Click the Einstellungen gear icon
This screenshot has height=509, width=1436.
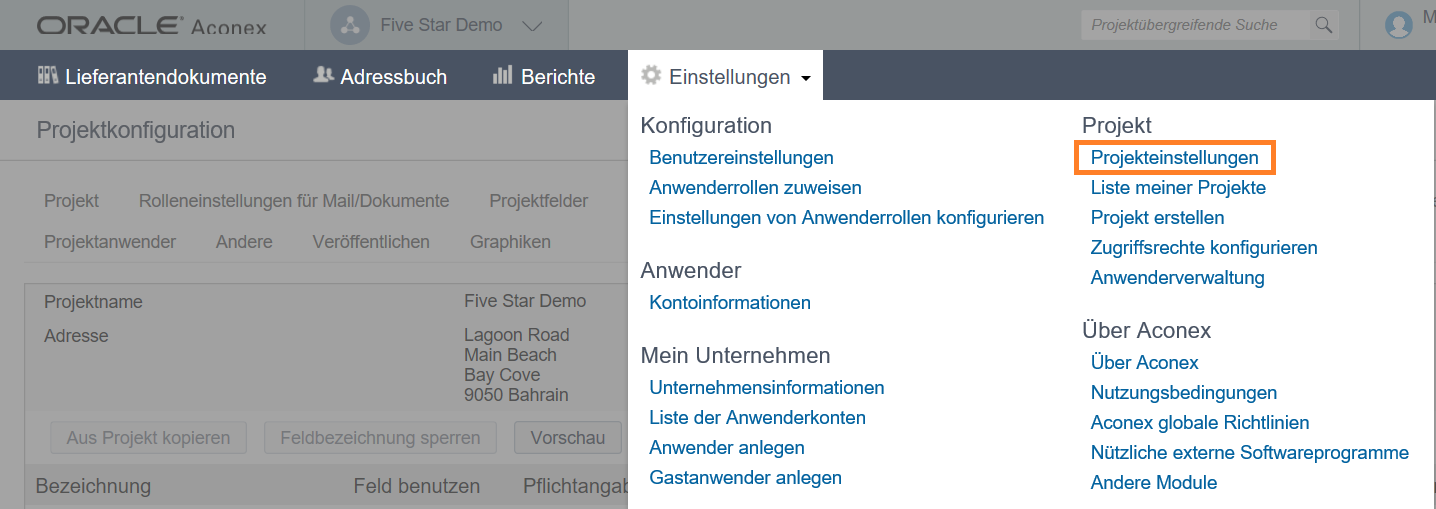pyautogui.click(x=651, y=76)
